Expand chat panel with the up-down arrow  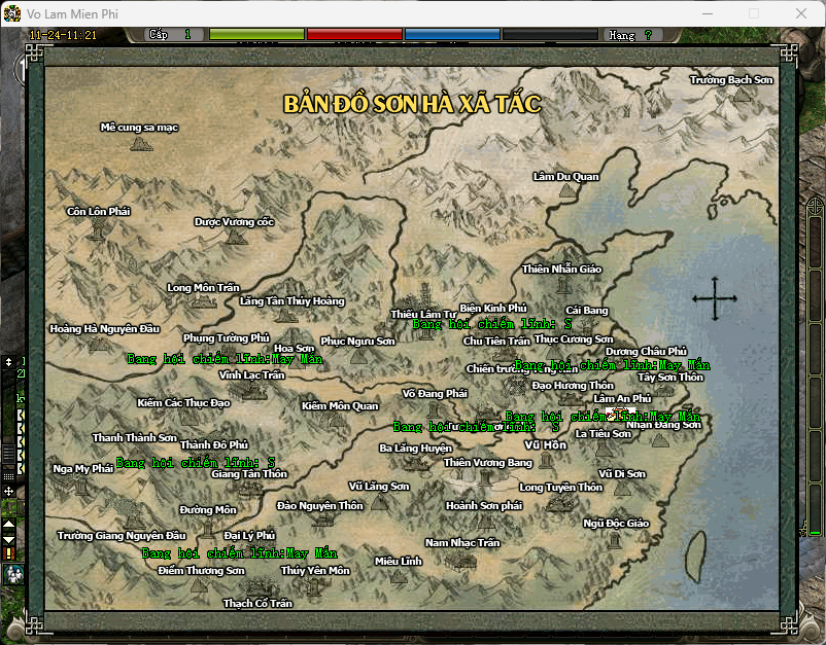click(9, 361)
